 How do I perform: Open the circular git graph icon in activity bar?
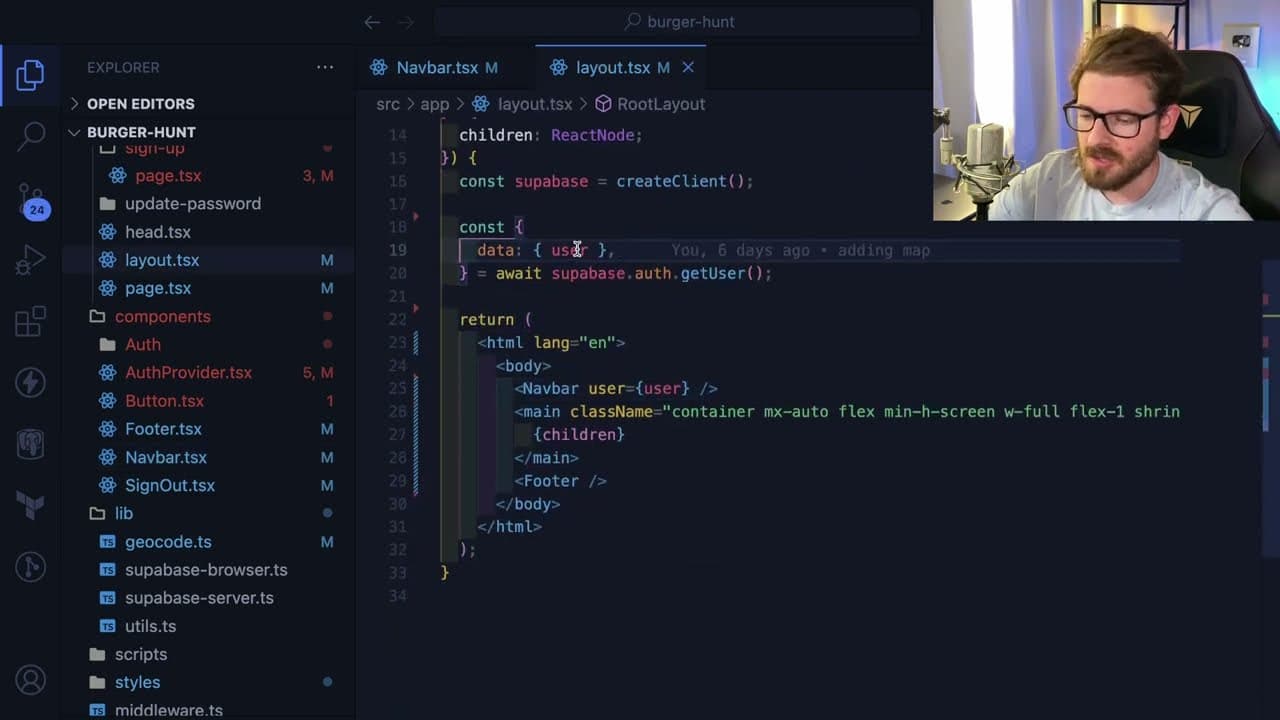[31, 567]
